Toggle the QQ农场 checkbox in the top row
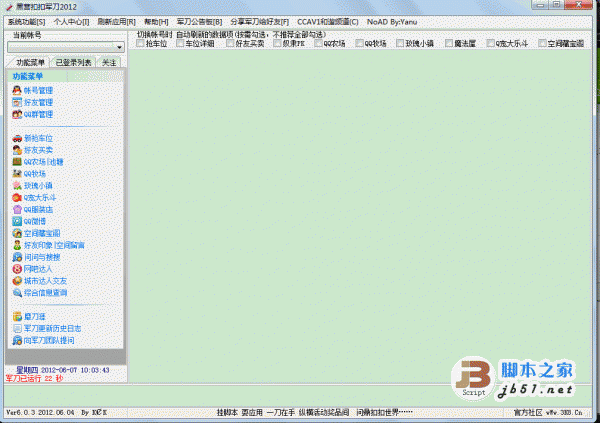The width and height of the screenshot is (600, 423). [x=318, y=43]
